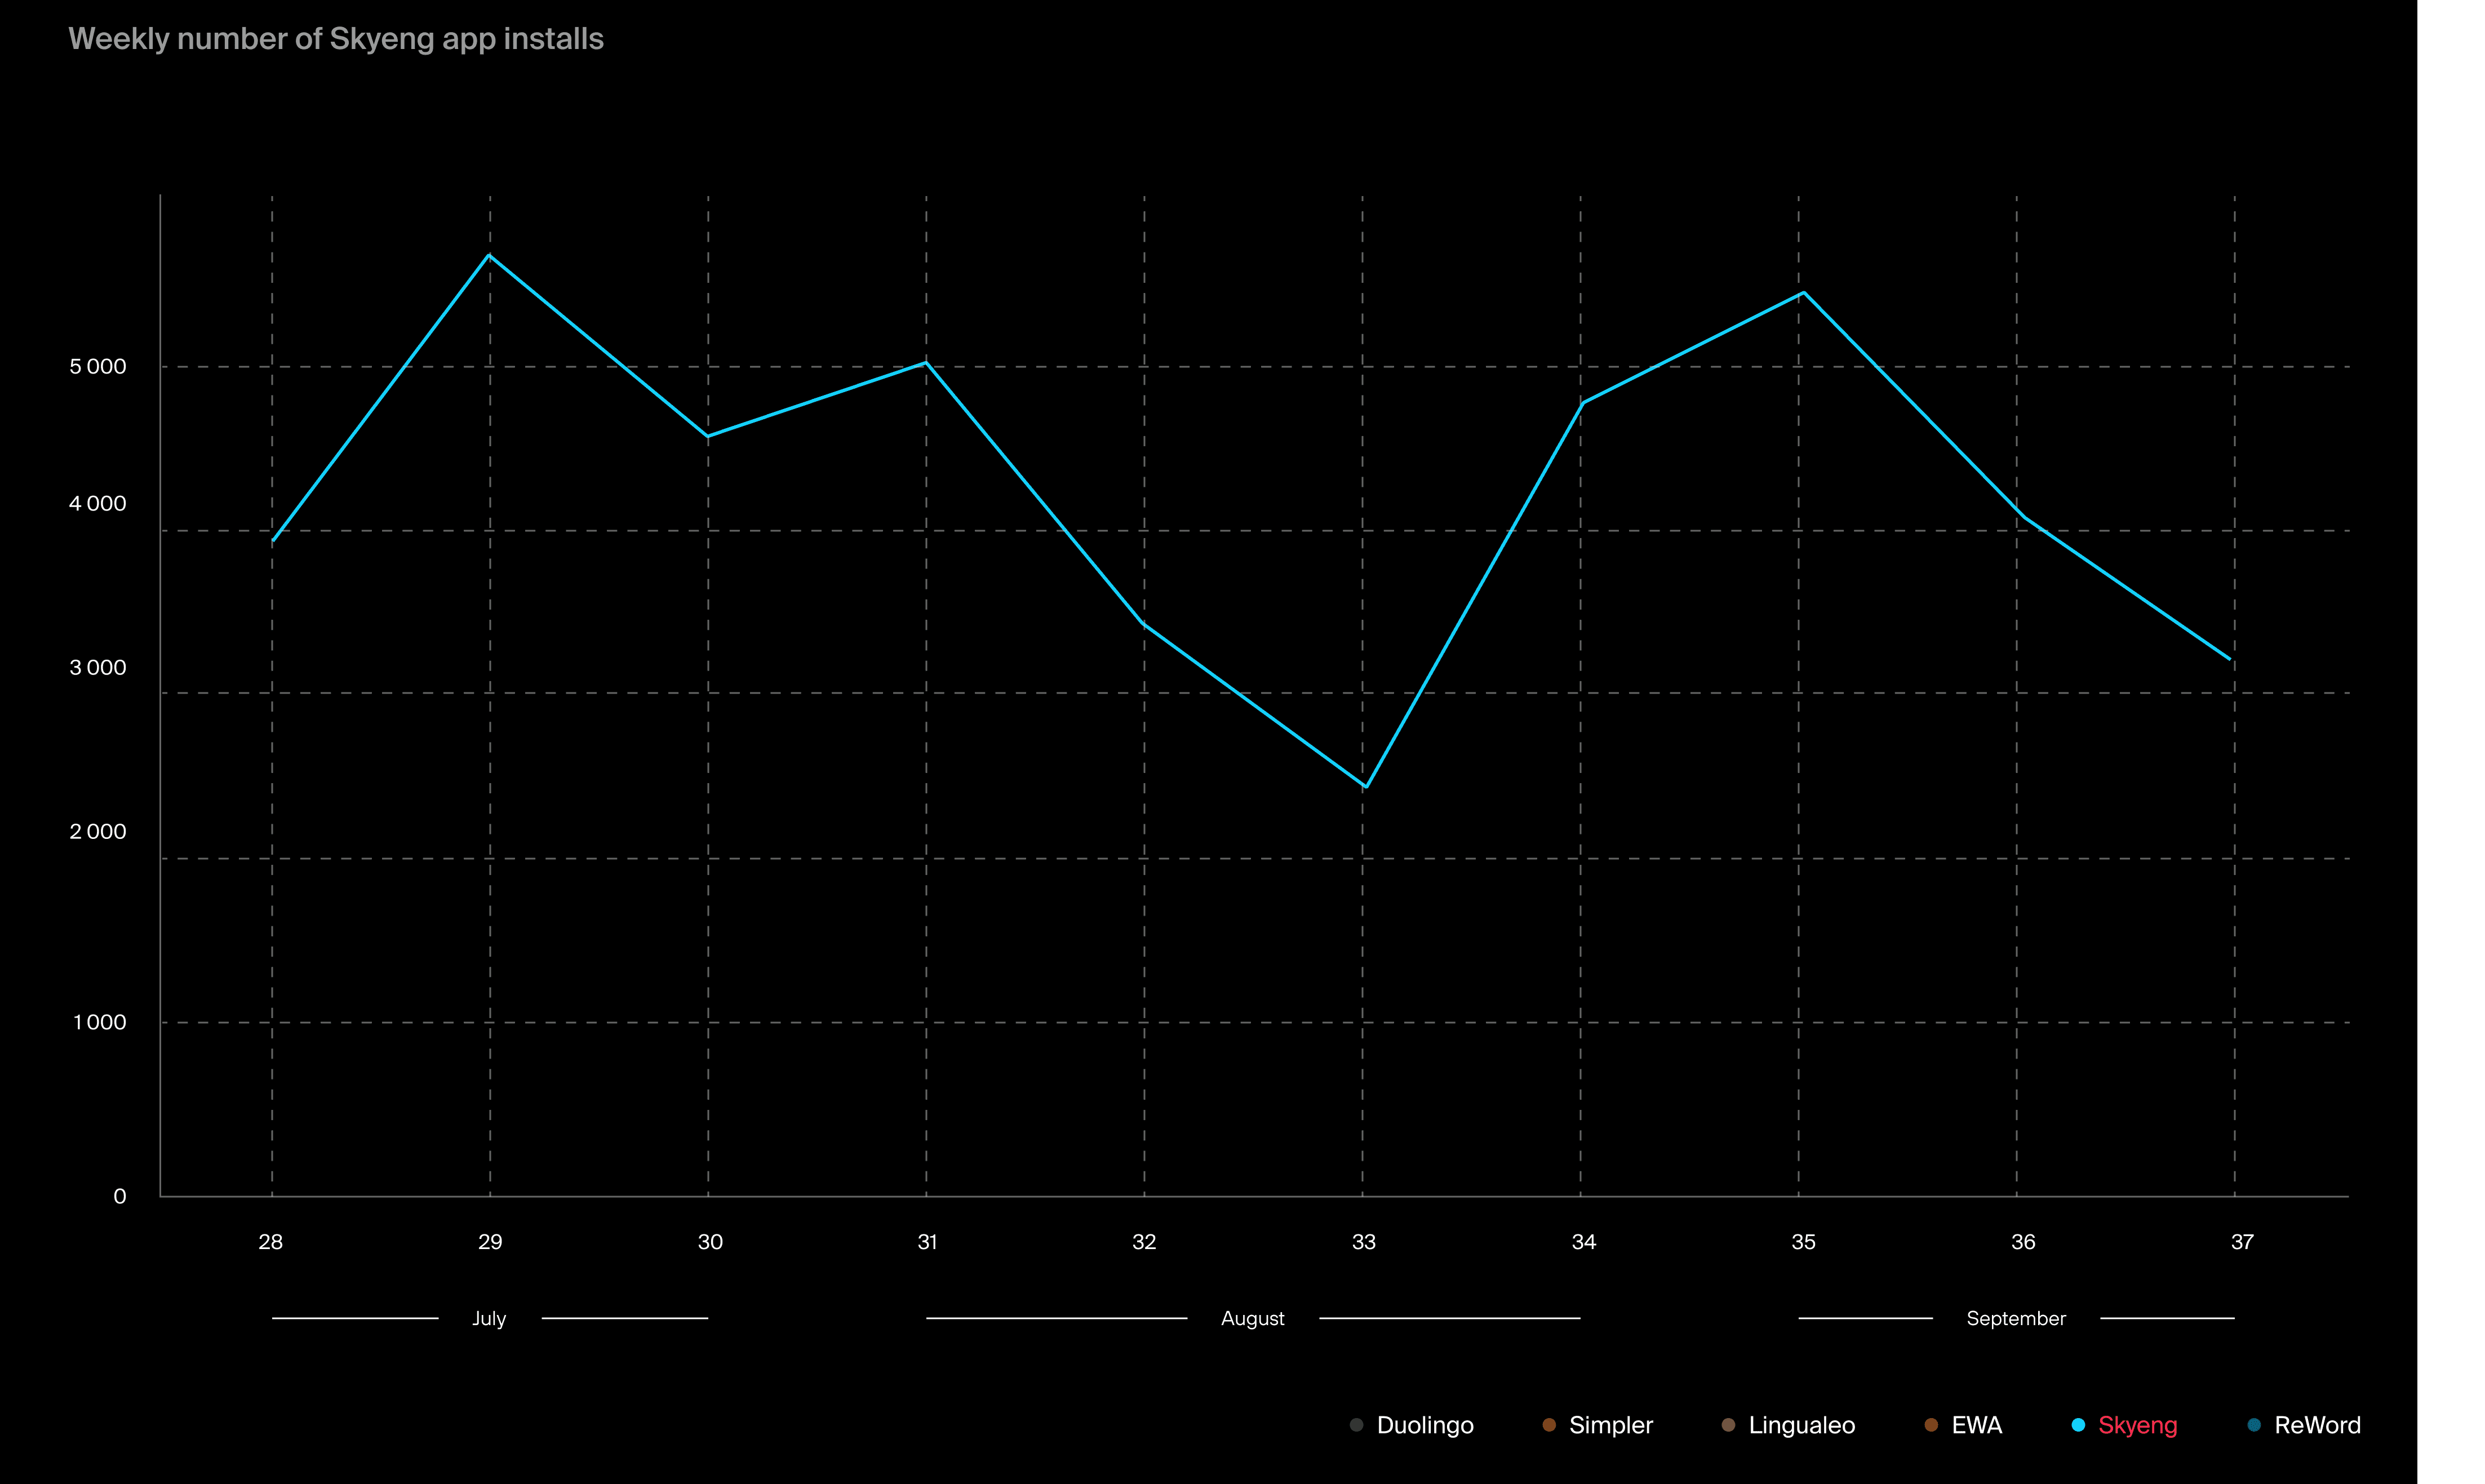2485x1484 pixels.
Task: Show the Simpler series via its label
Action: click(x=1611, y=1425)
